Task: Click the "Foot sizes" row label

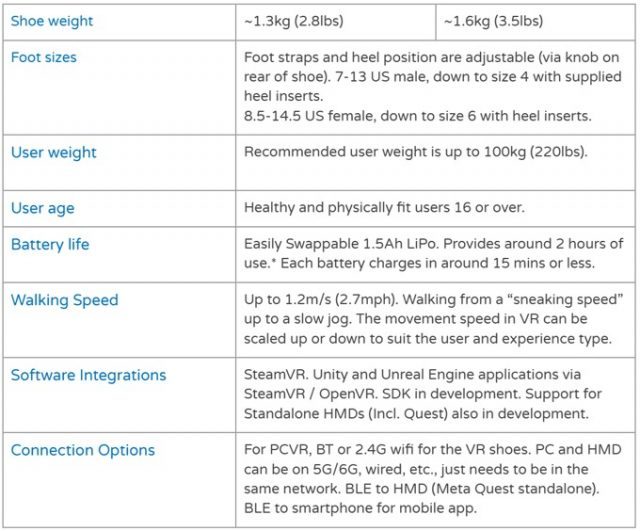Action: (44, 57)
